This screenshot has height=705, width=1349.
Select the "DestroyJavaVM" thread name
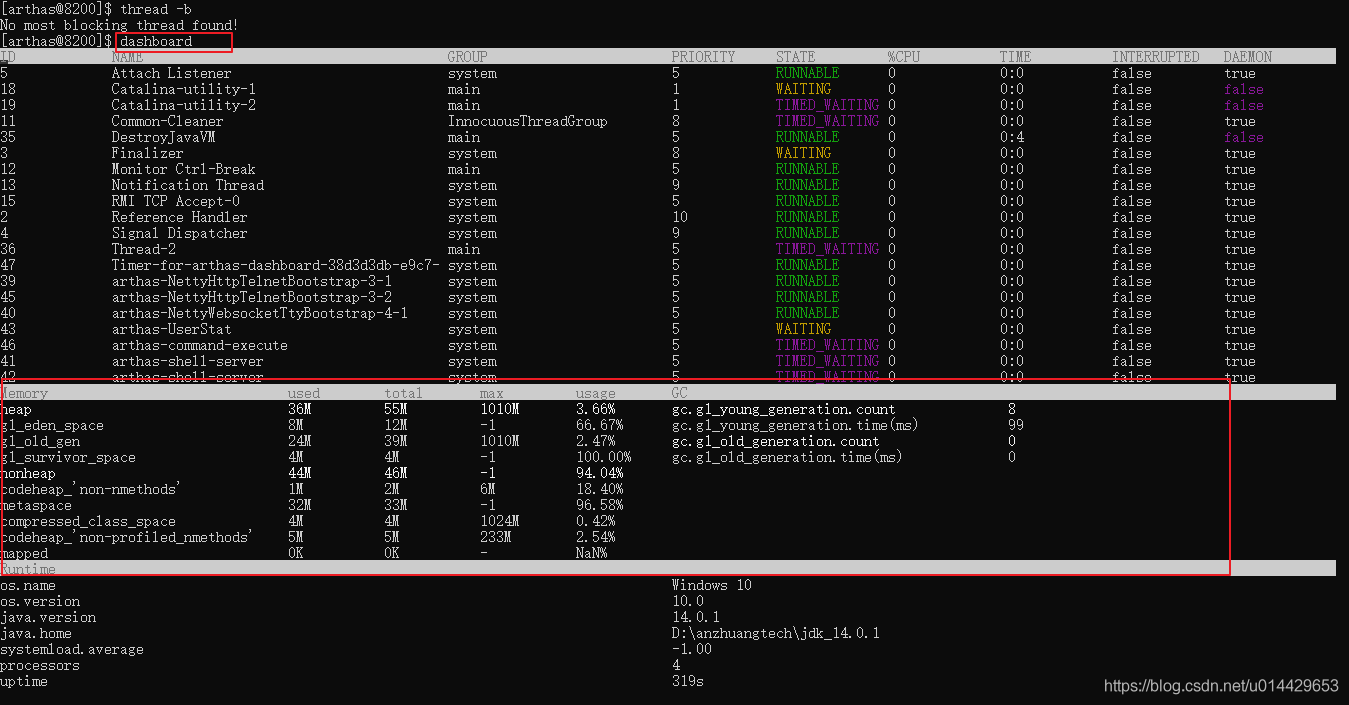pos(163,137)
